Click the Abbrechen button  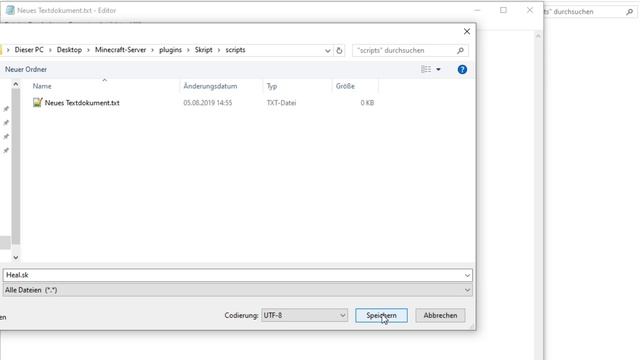tap(440, 316)
